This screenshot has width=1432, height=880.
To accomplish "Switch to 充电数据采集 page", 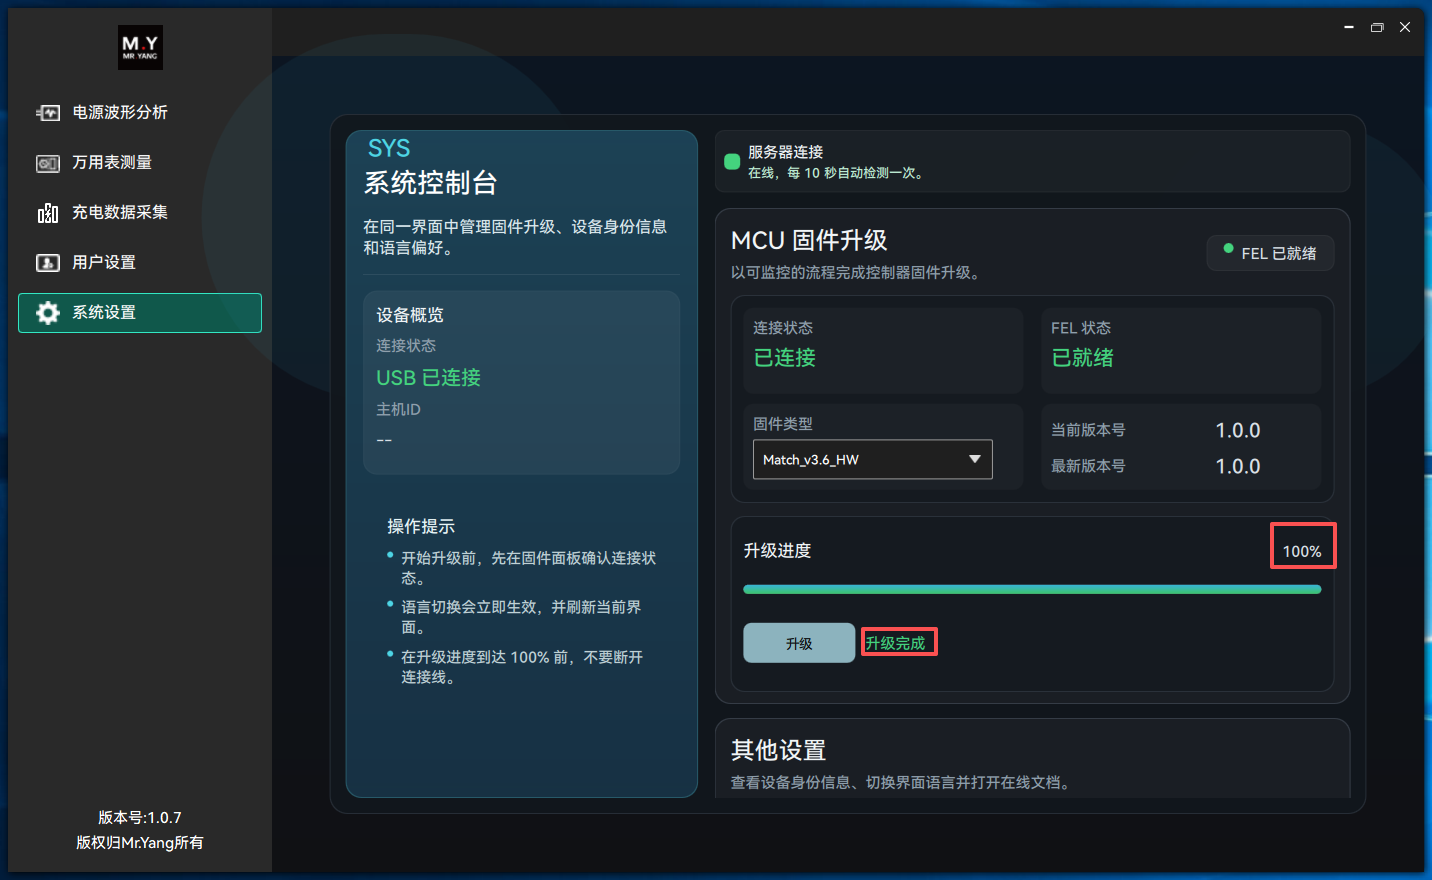I will tap(140, 213).
